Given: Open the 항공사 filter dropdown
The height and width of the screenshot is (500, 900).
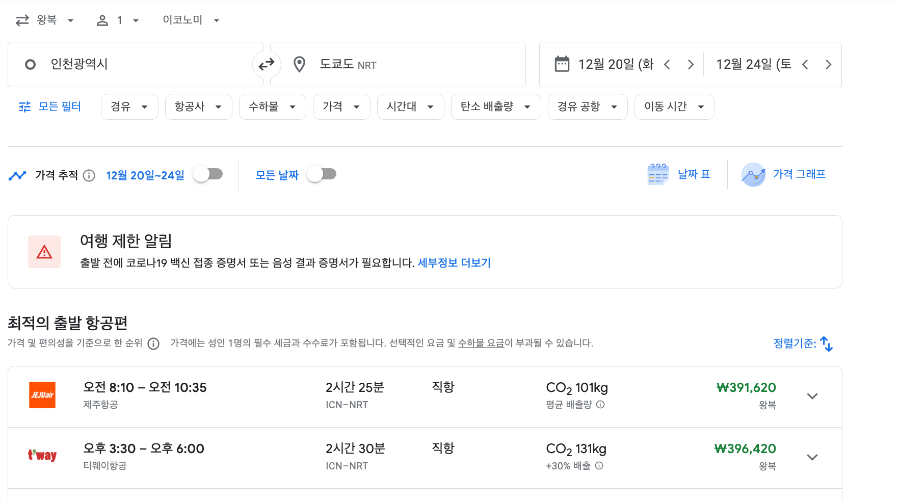Looking at the screenshot, I should click(199, 107).
